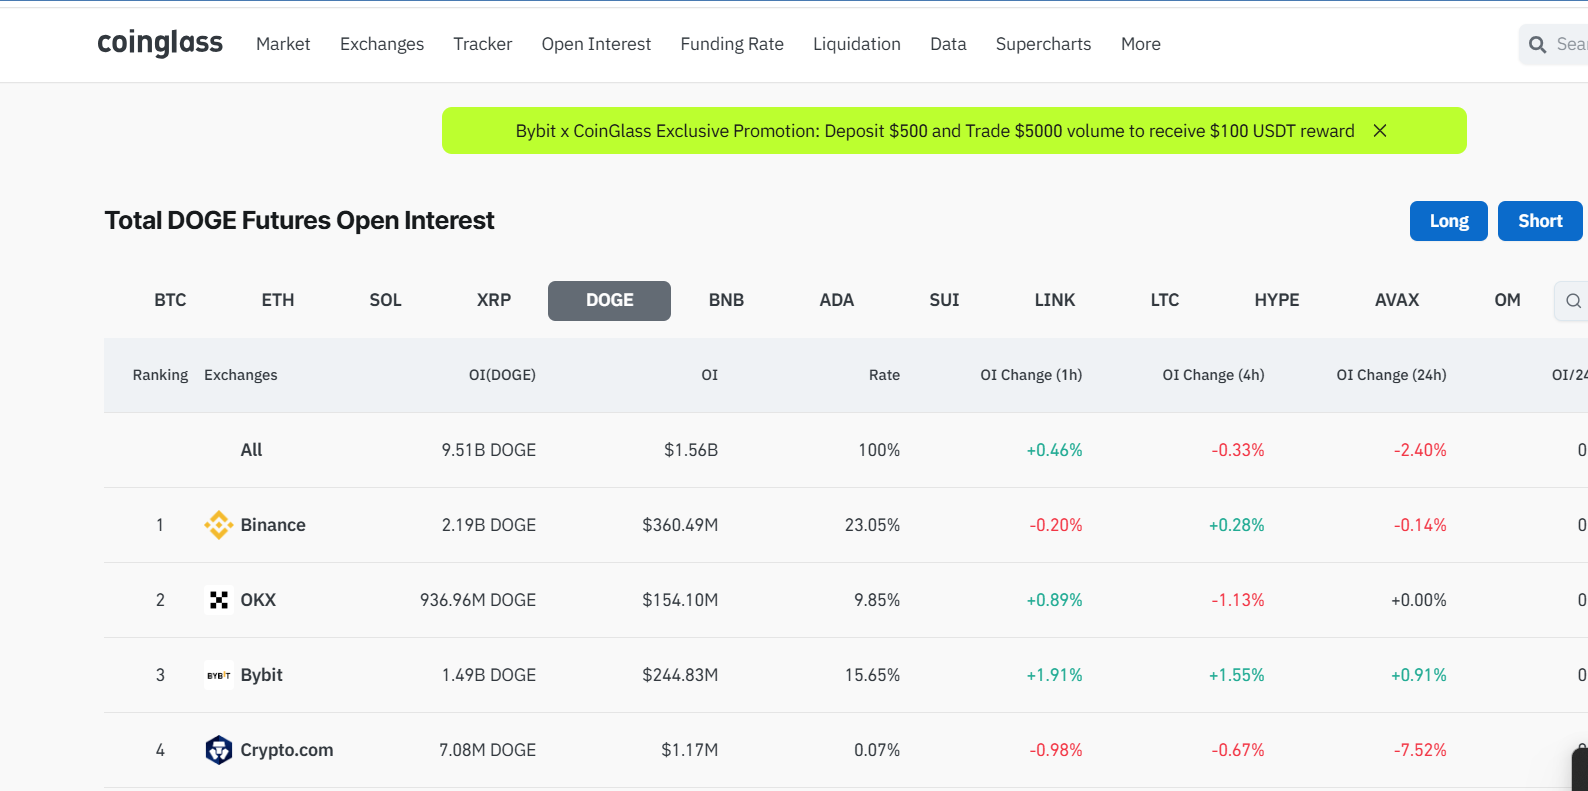Viewport: 1588px width, 791px height.
Task: Select the LINK coin tab
Action: click(1055, 300)
